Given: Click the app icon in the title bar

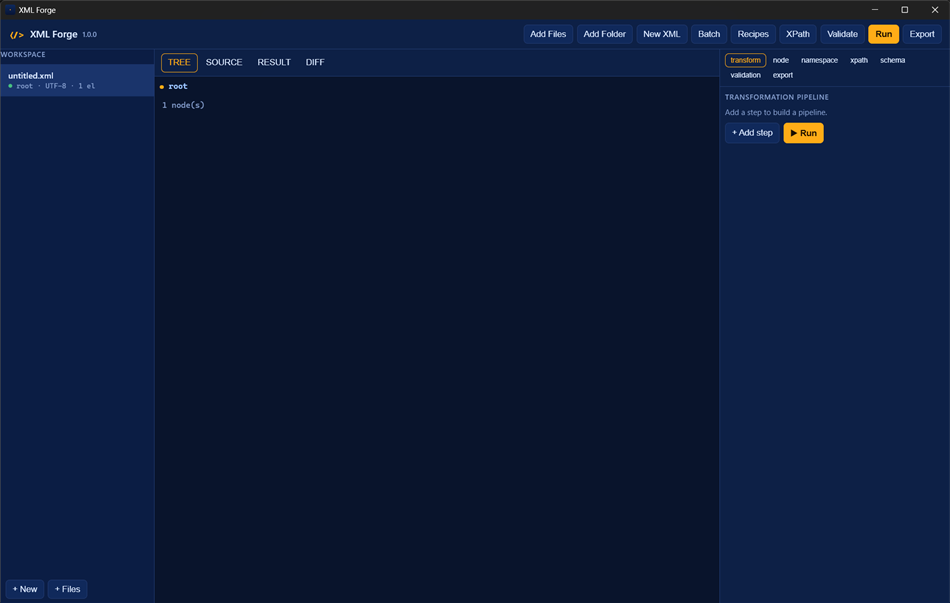Looking at the screenshot, I should click(x=10, y=10).
